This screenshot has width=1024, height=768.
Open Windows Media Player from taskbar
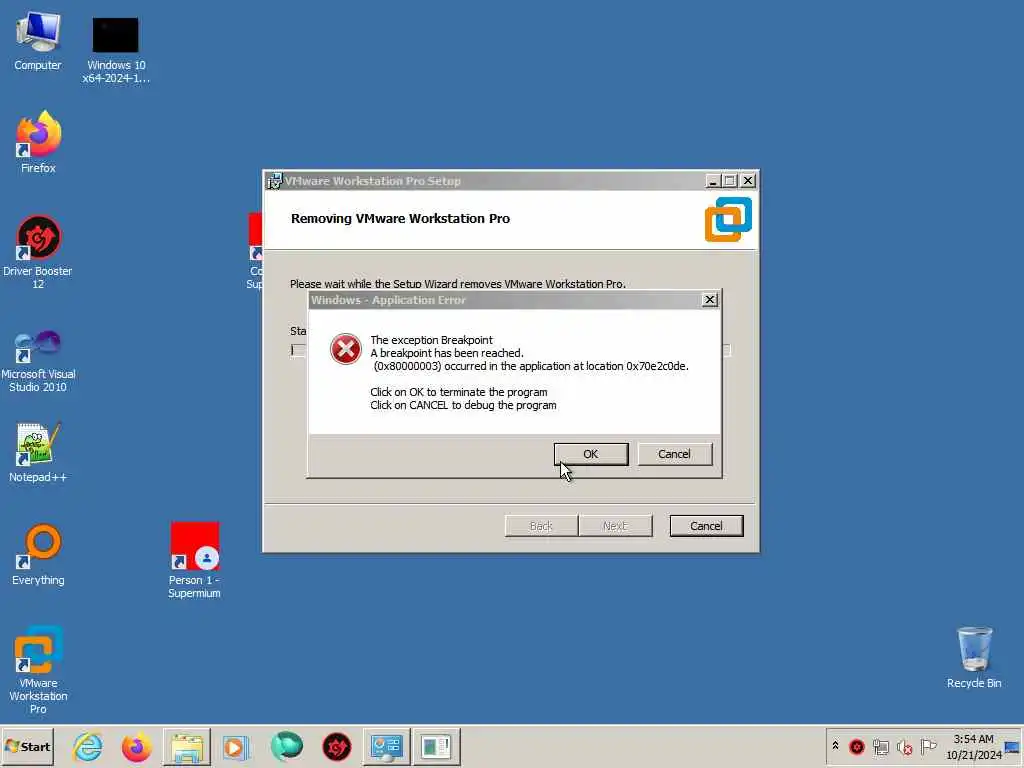236,746
